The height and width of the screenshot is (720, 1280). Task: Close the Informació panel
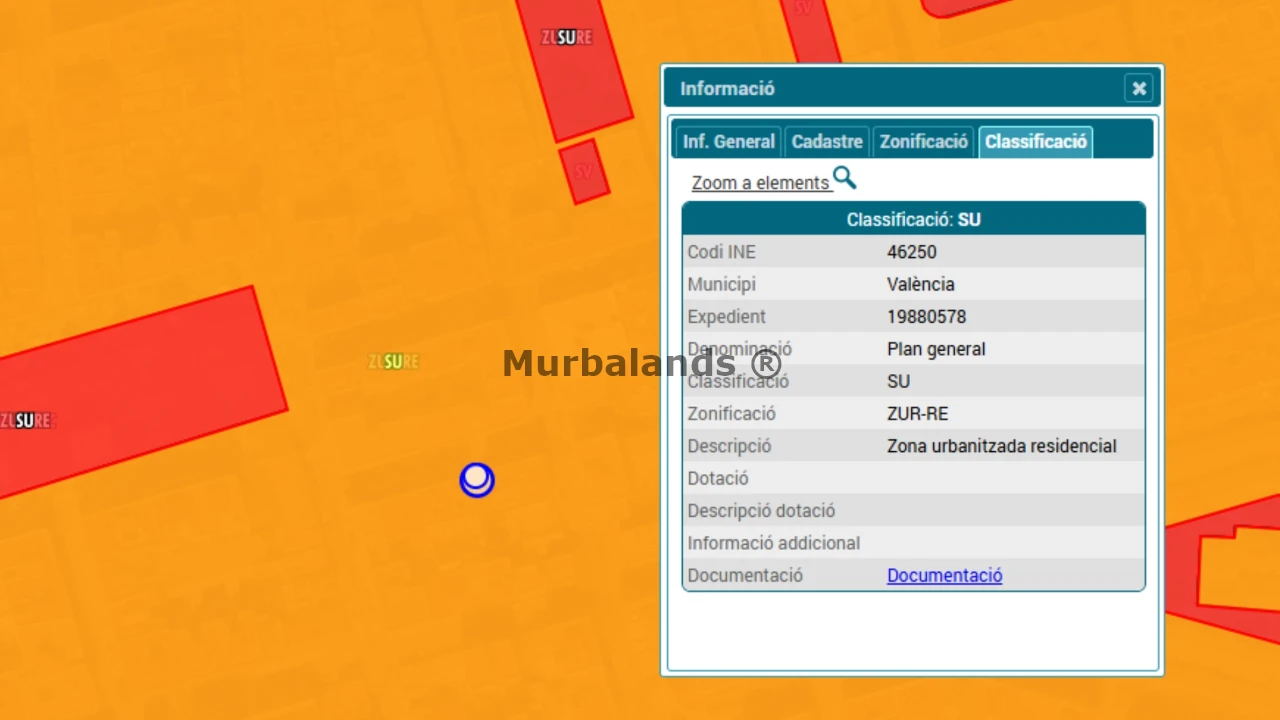pyautogui.click(x=1138, y=88)
